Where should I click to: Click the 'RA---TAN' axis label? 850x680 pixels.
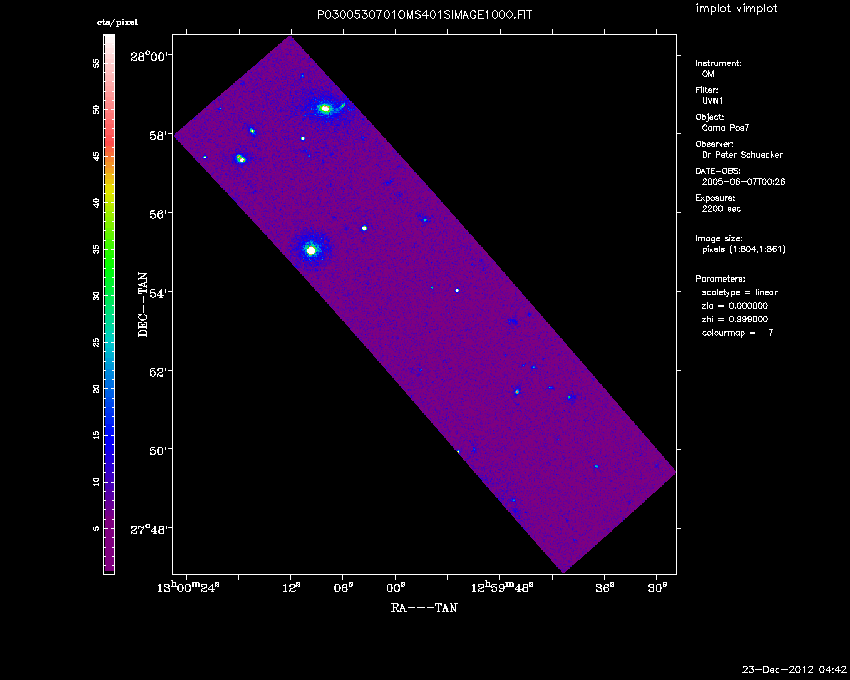(424, 607)
